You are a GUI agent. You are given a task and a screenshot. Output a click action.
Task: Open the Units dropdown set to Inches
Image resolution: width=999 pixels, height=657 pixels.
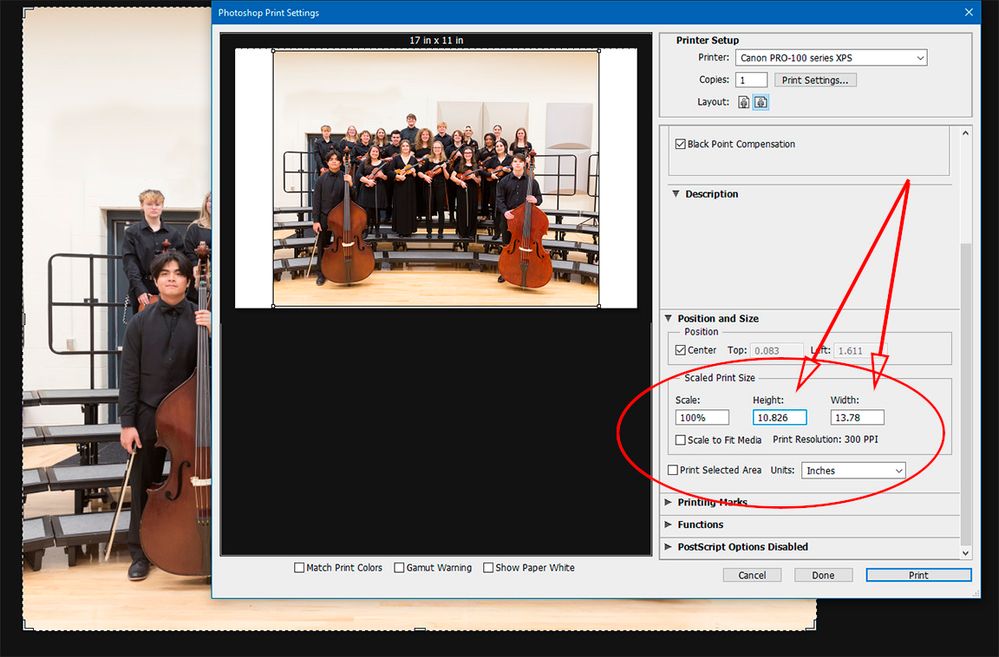[x=853, y=470]
